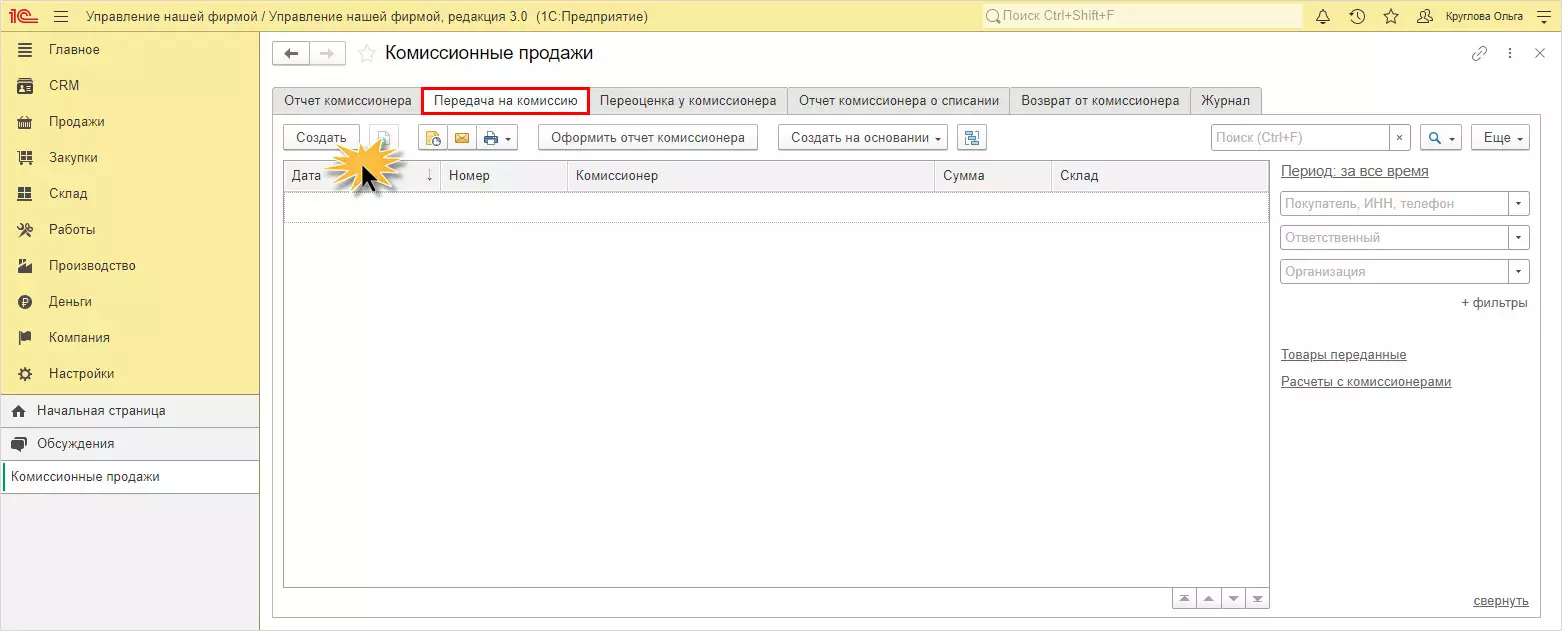Open Покупатель, ИНН, телефон dropdown arrow
Image resolution: width=1562 pixels, height=631 pixels.
[x=1520, y=204]
